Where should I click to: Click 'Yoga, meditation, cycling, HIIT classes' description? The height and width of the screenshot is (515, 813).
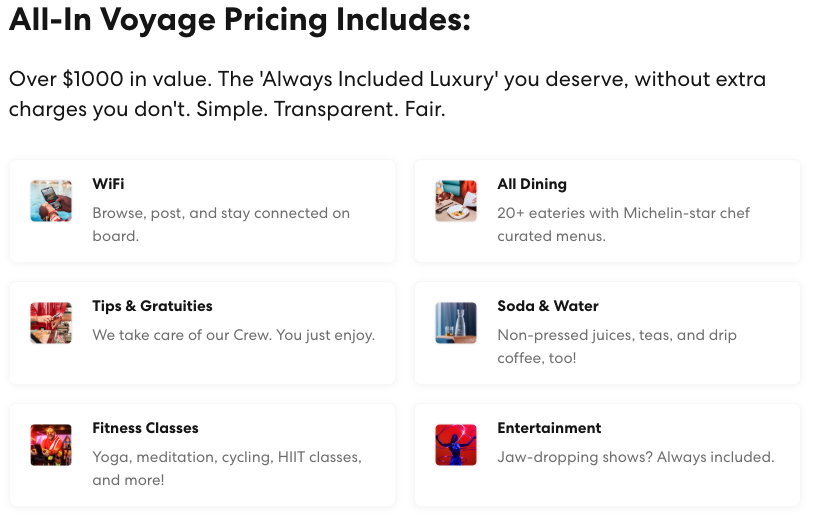click(227, 468)
